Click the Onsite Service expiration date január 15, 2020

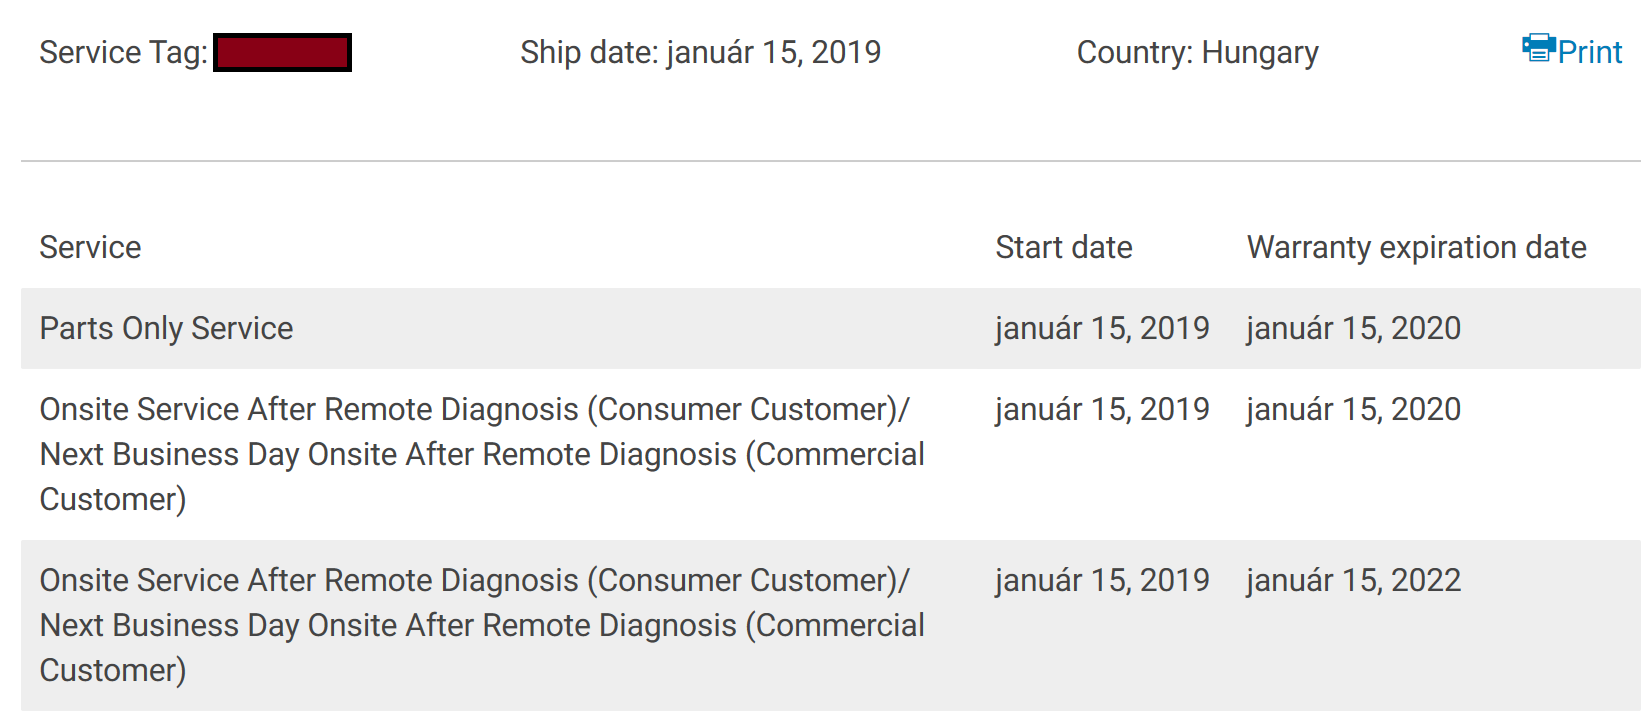(1353, 409)
